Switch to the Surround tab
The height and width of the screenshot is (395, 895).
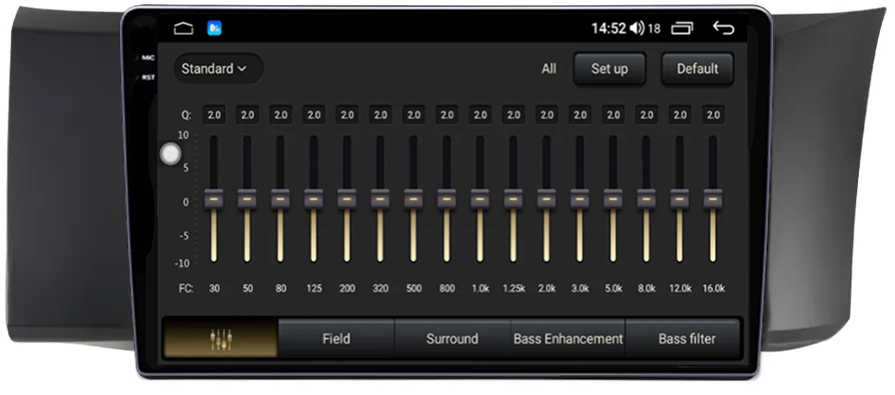click(x=452, y=338)
